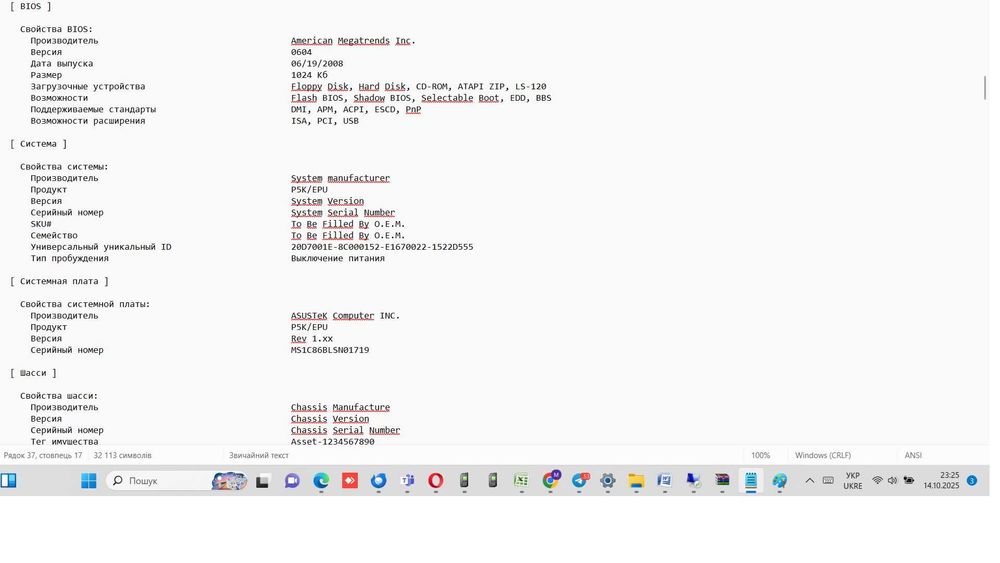1000x563 pixels.
Task: Click DMI, APM, ACPI, ESCD, PnP line
Action: [x=356, y=110]
